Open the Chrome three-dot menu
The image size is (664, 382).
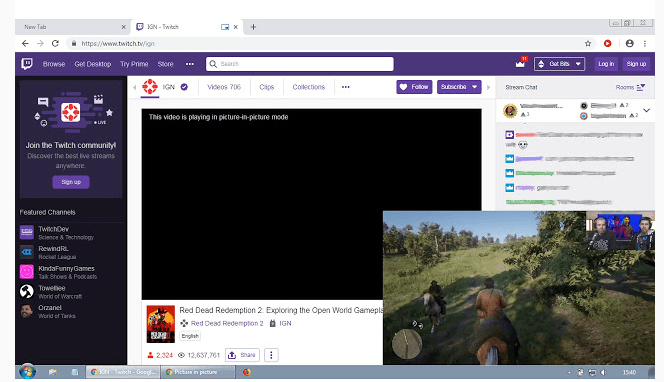[645, 43]
